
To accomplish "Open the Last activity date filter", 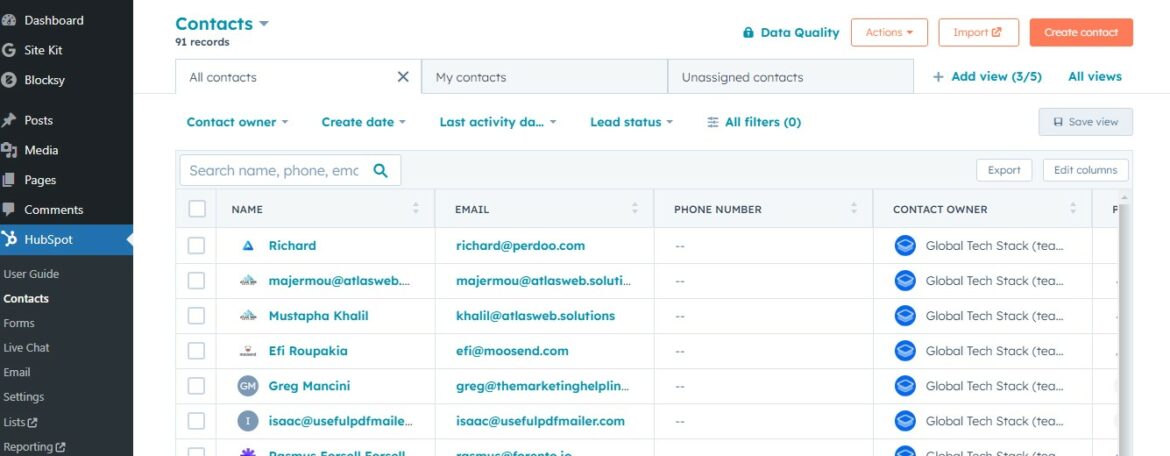I will 498,122.
